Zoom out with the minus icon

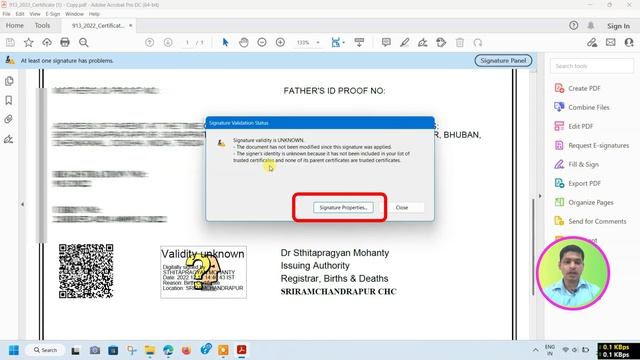pyautogui.click(x=262, y=42)
